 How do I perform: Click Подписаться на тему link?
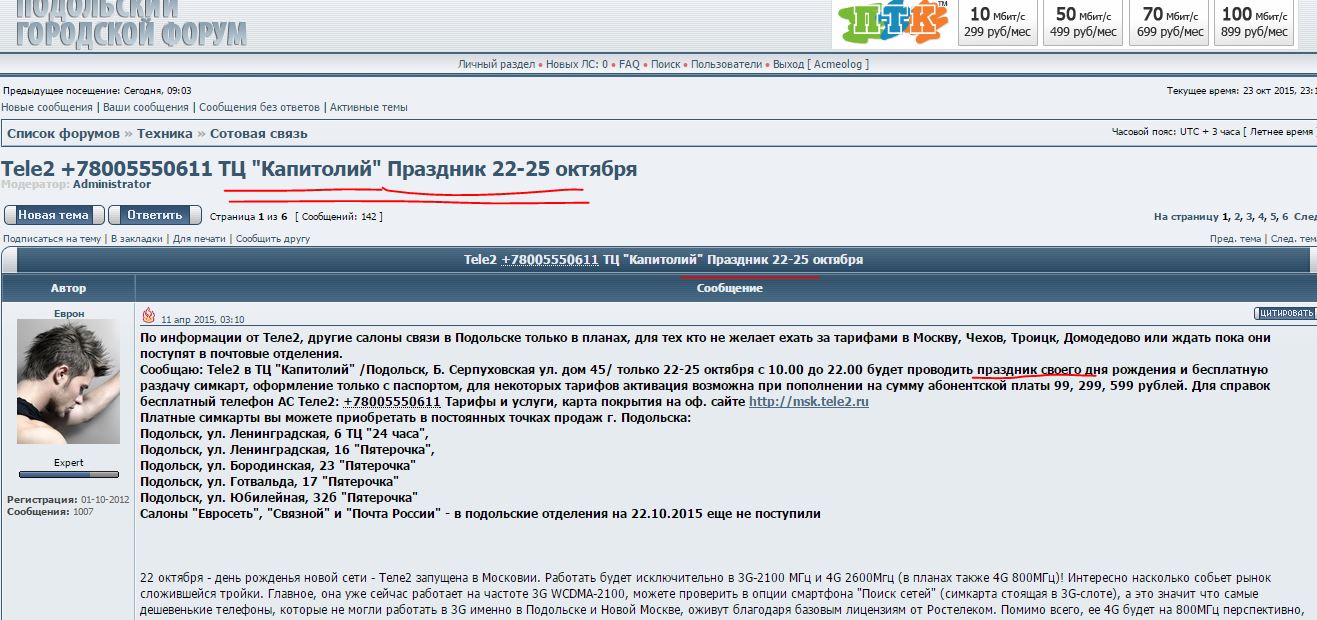[52, 239]
